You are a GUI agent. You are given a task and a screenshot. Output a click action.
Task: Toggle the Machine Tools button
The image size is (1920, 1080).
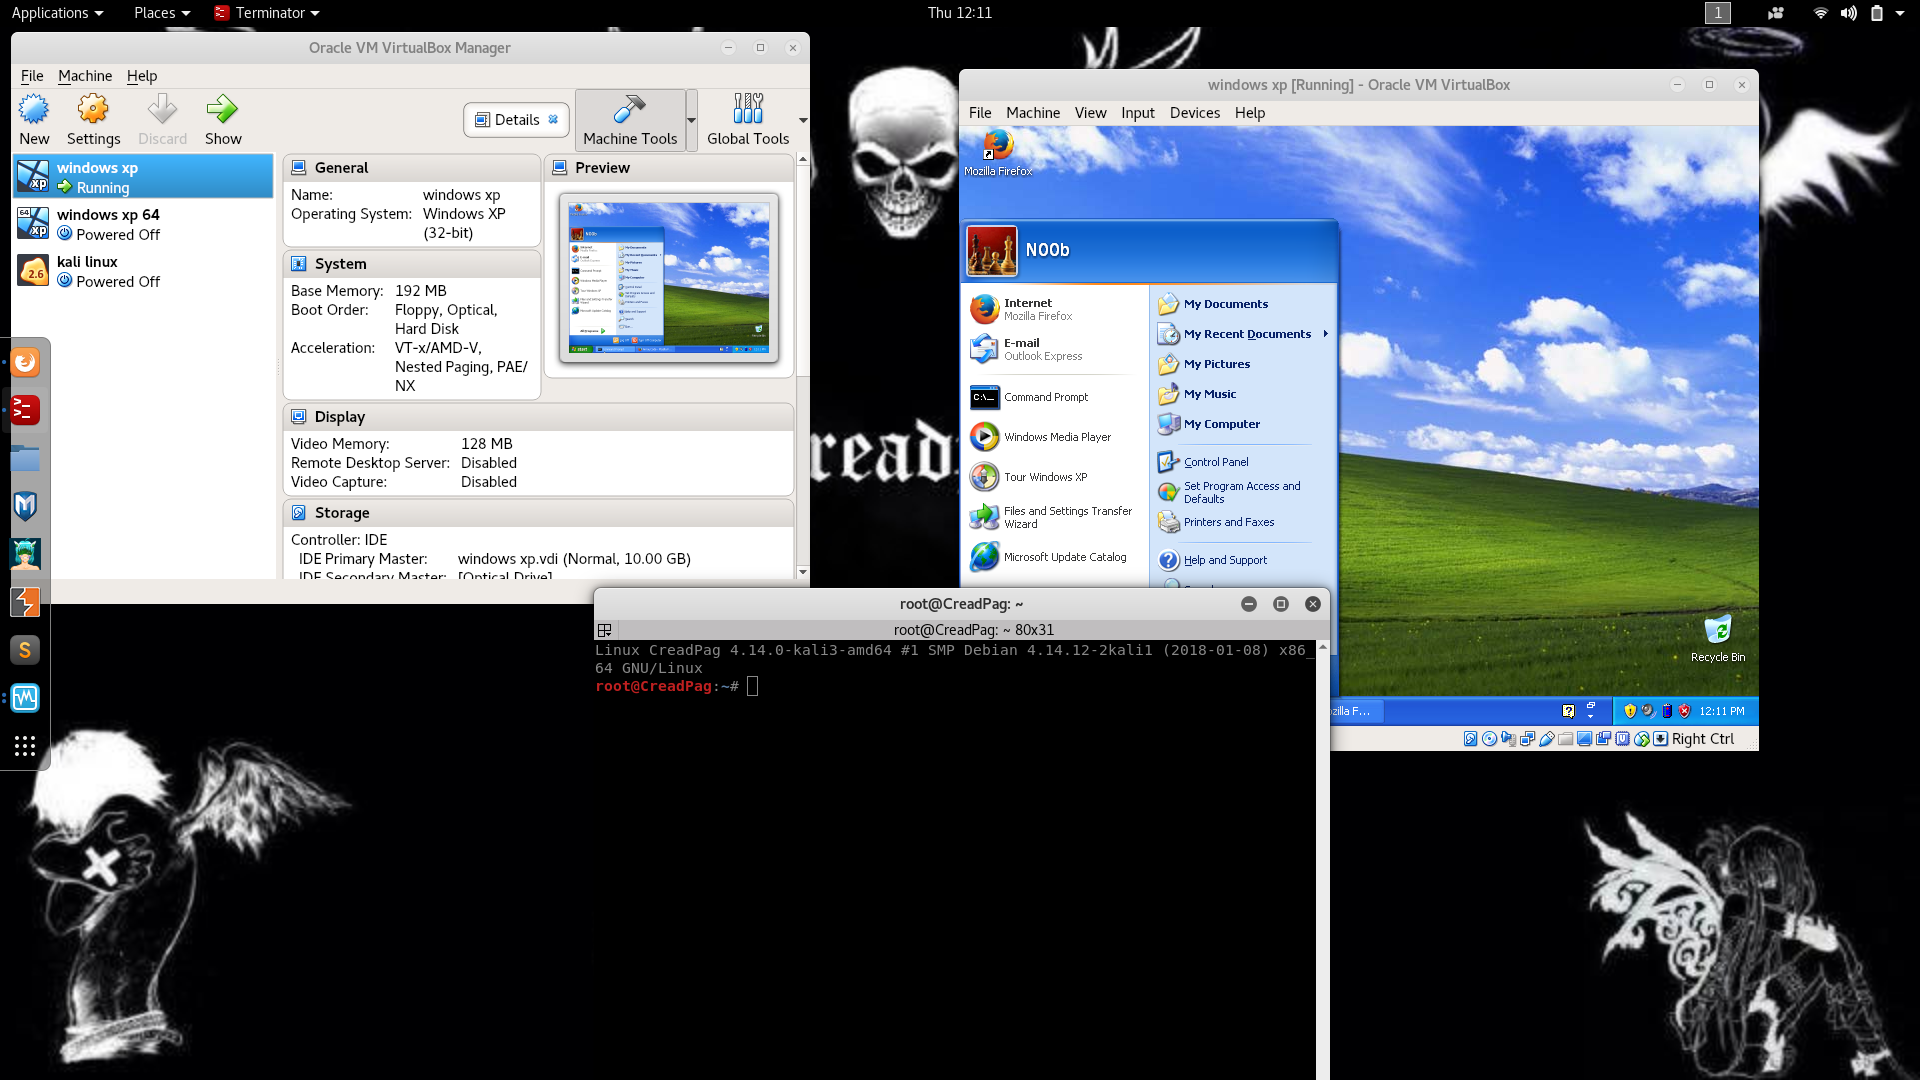(630, 120)
